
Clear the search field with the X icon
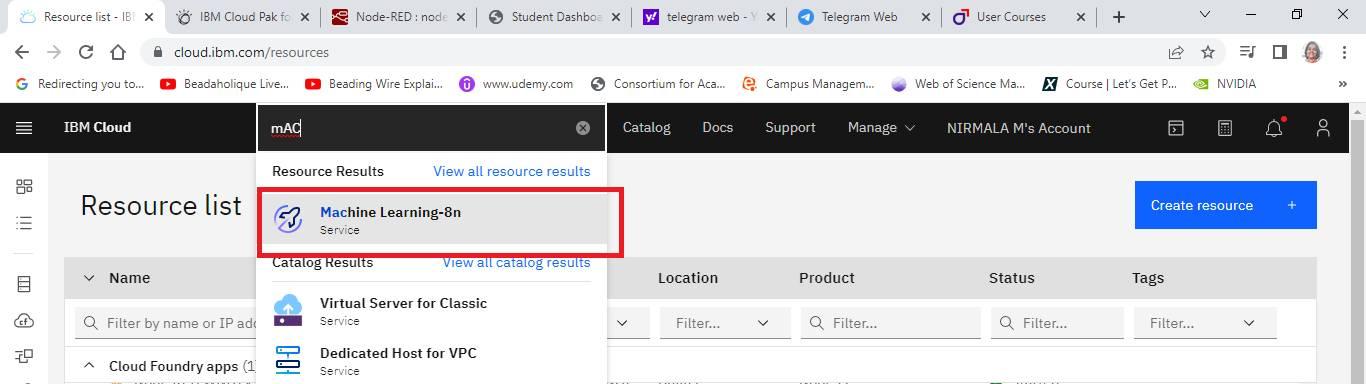pos(583,128)
